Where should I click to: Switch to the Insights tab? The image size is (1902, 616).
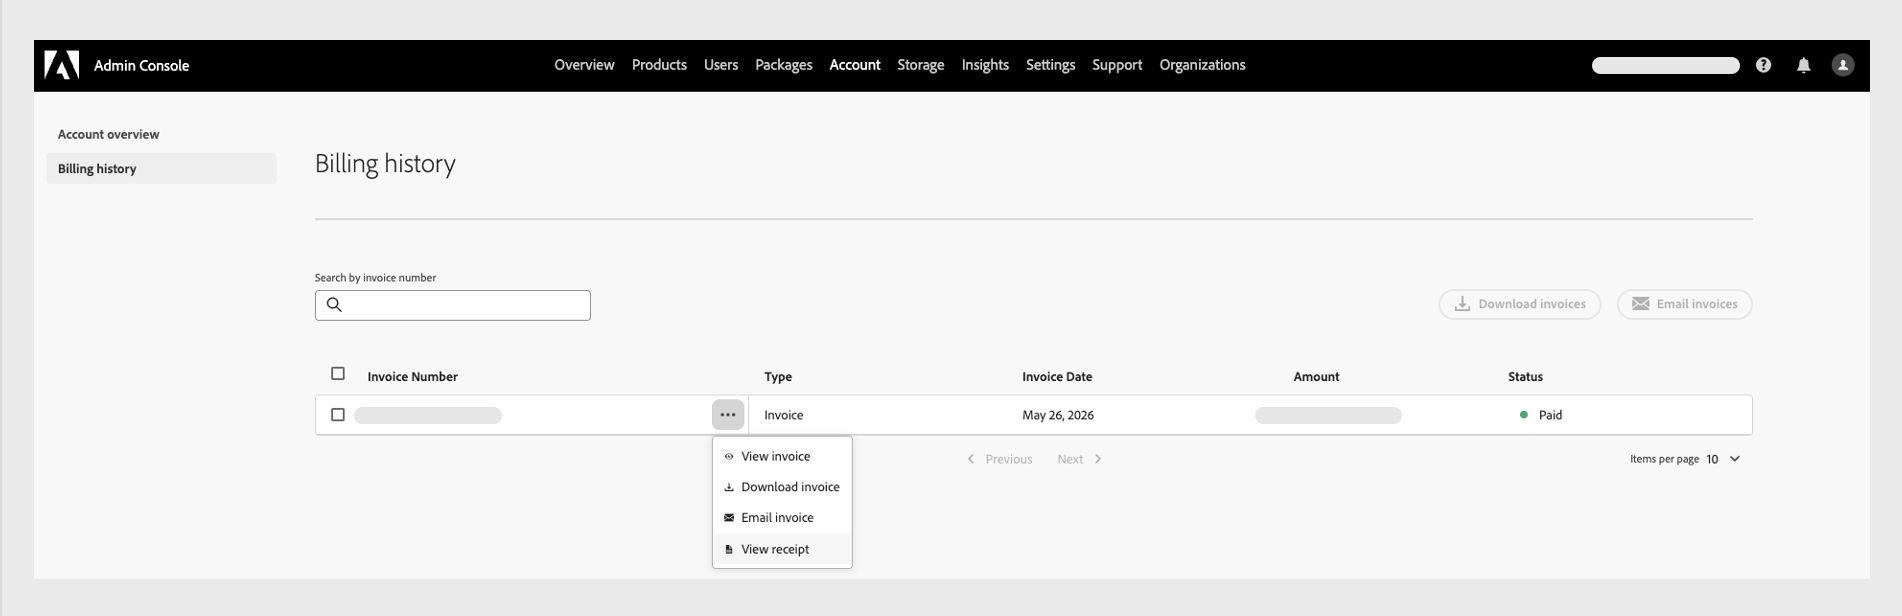tap(985, 65)
